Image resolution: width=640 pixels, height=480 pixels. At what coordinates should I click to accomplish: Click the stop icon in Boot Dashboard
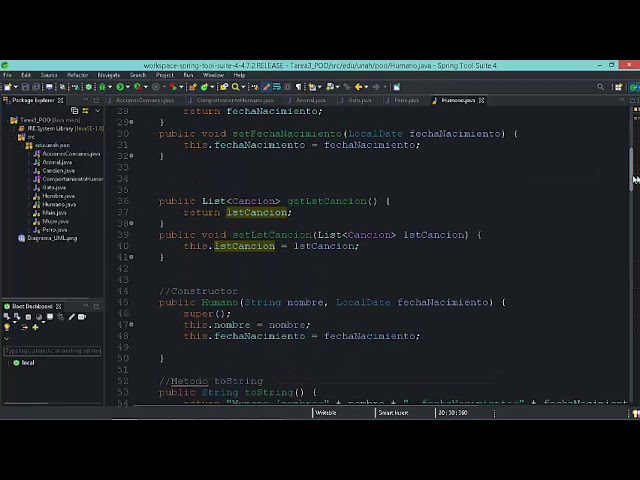coord(28,317)
